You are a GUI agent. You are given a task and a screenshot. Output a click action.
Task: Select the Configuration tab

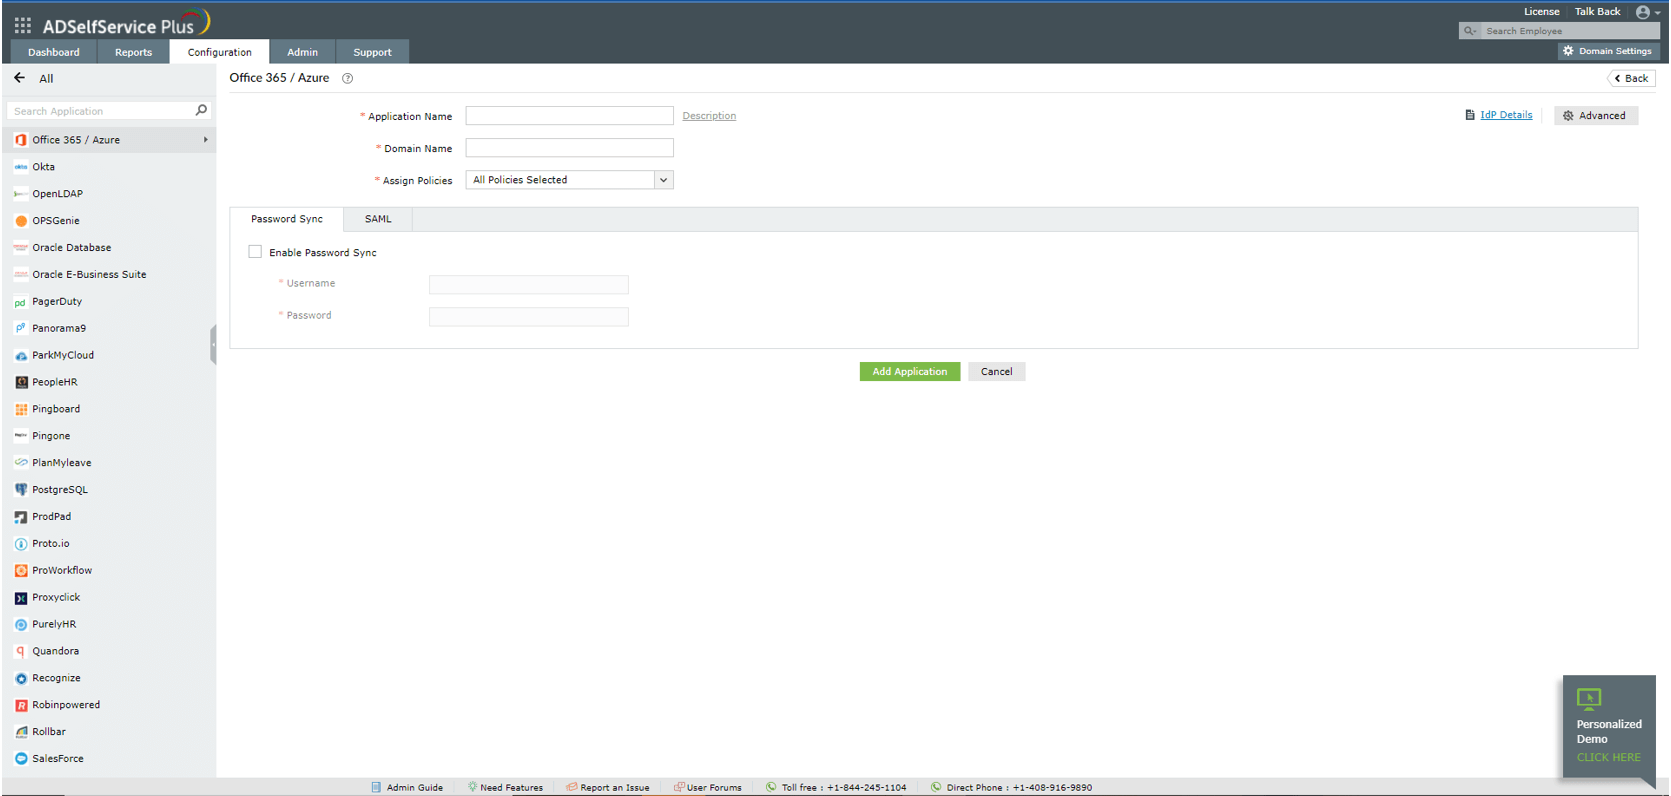tap(220, 52)
